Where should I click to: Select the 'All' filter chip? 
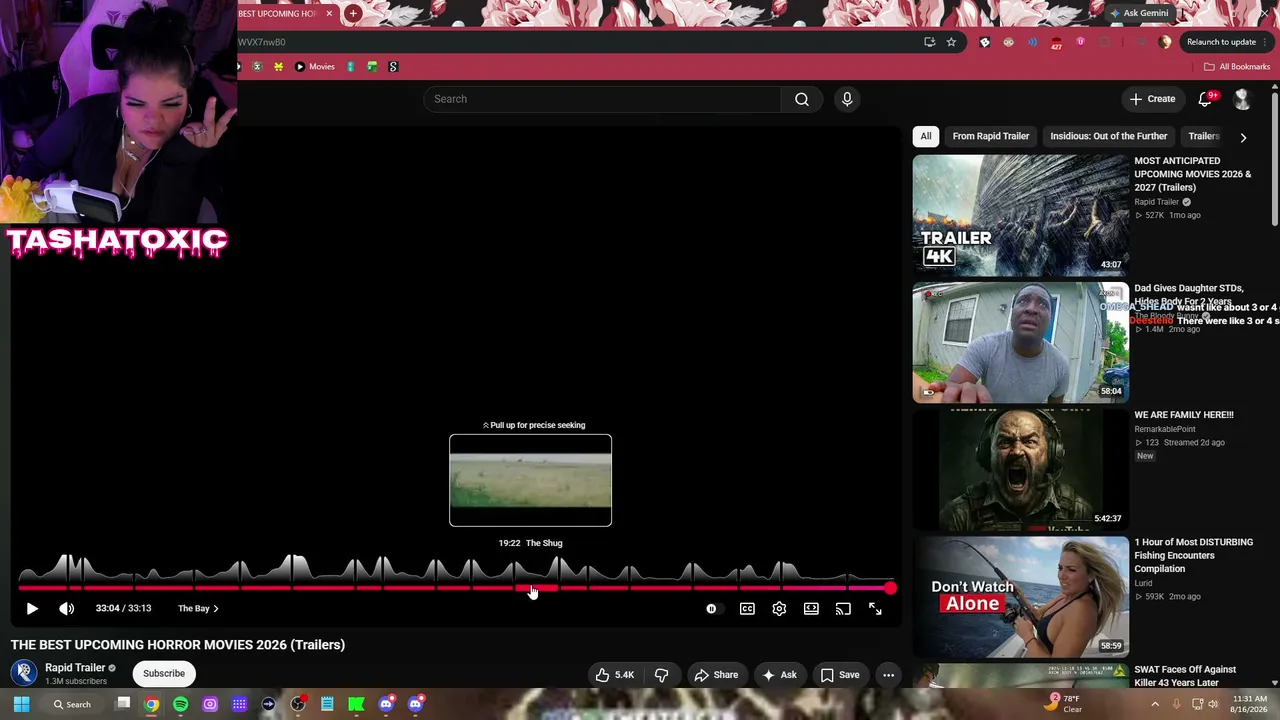coord(926,136)
